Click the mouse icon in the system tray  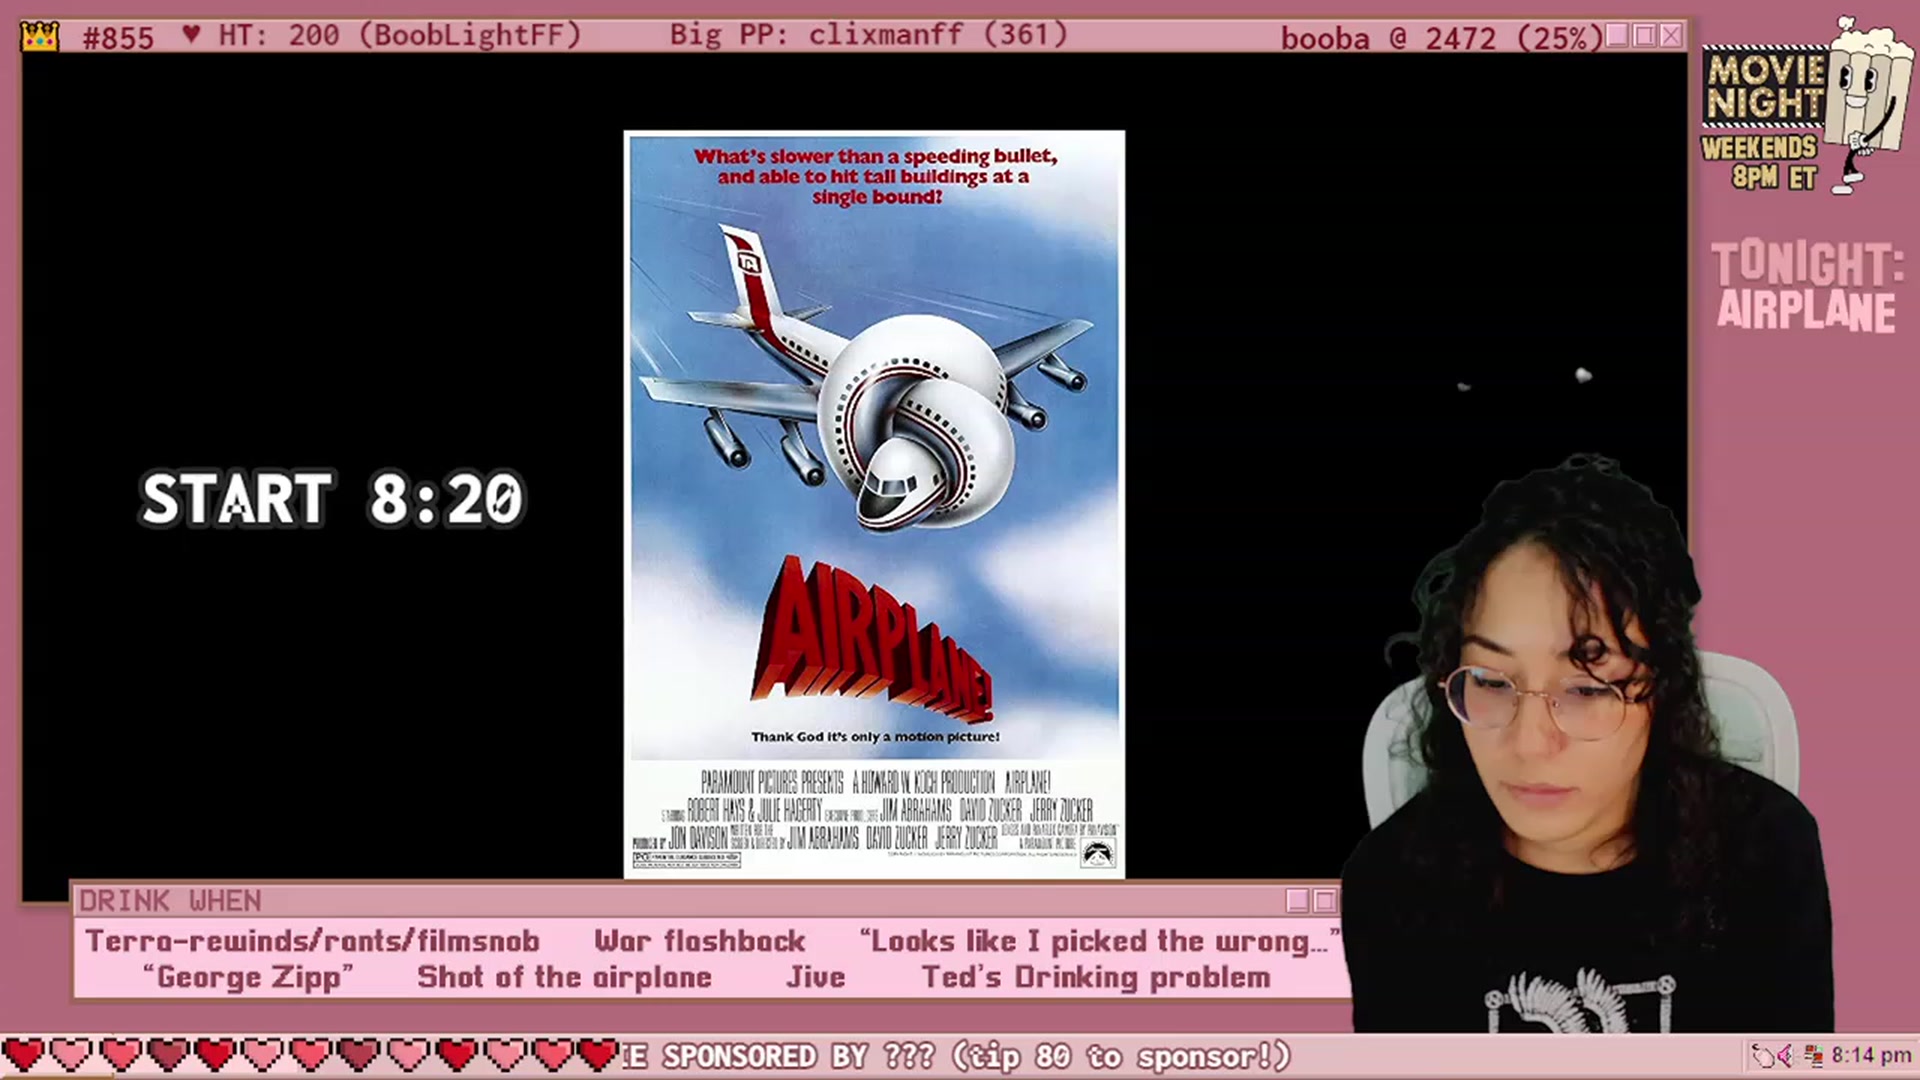pos(1762,1056)
